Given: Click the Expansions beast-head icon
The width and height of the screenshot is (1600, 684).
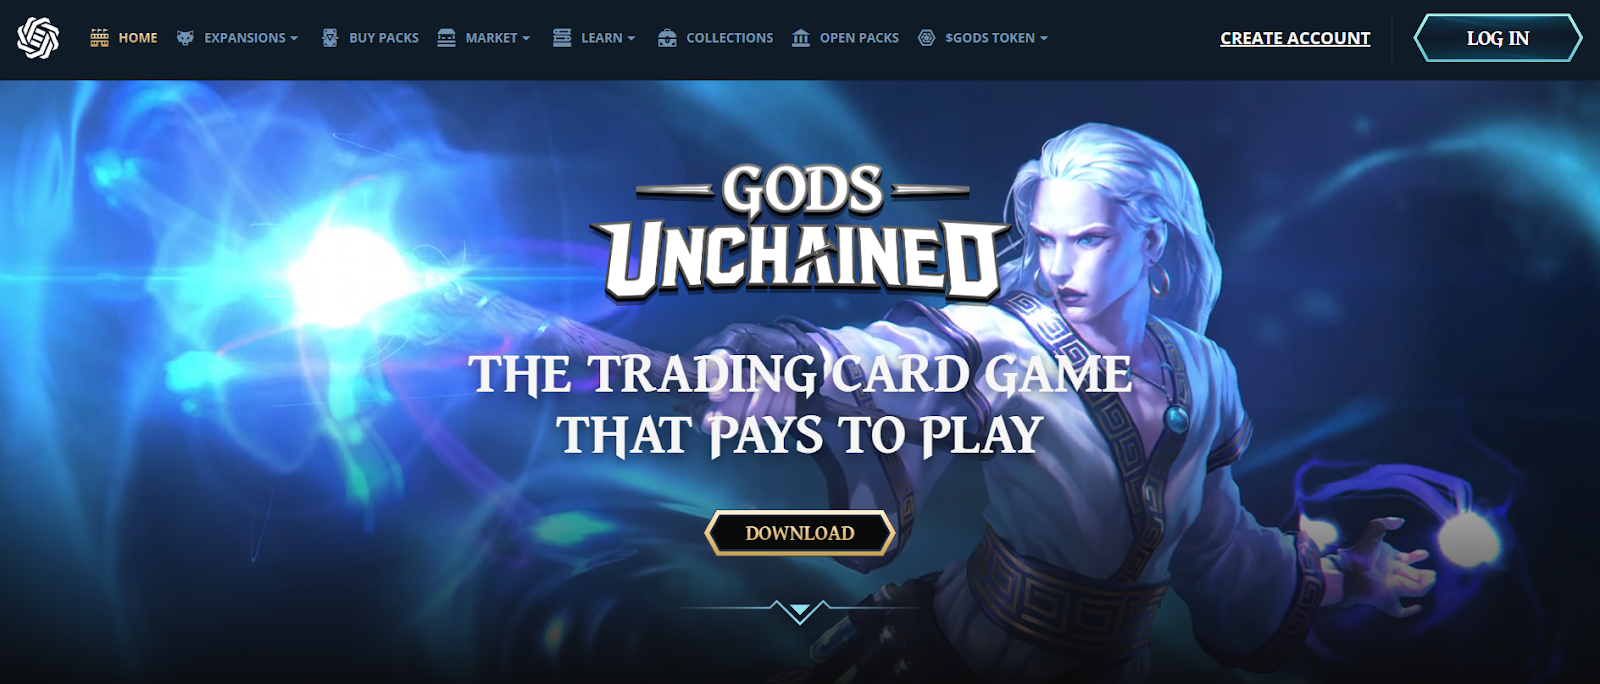Looking at the screenshot, I should coord(185,38).
